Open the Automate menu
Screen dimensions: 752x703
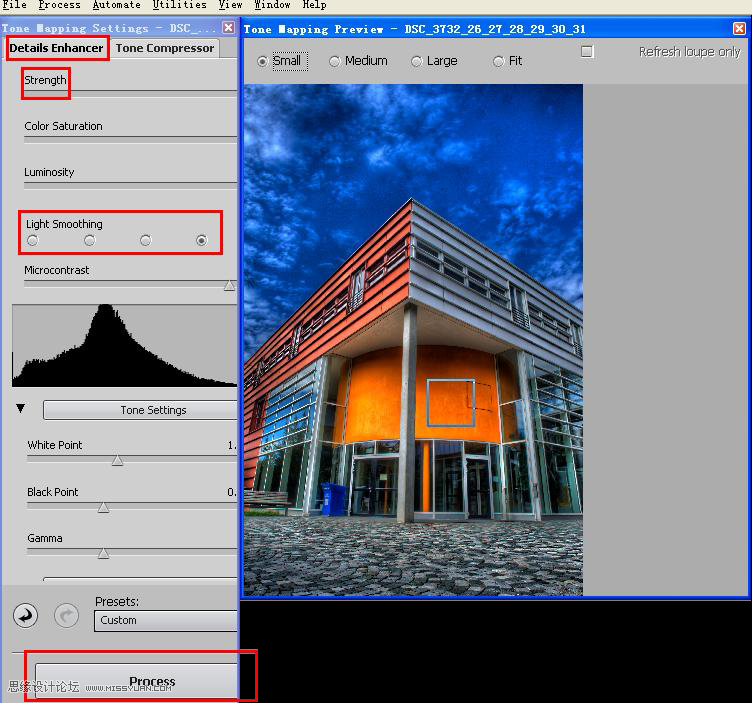pyautogui.click(x=117, y=5)
